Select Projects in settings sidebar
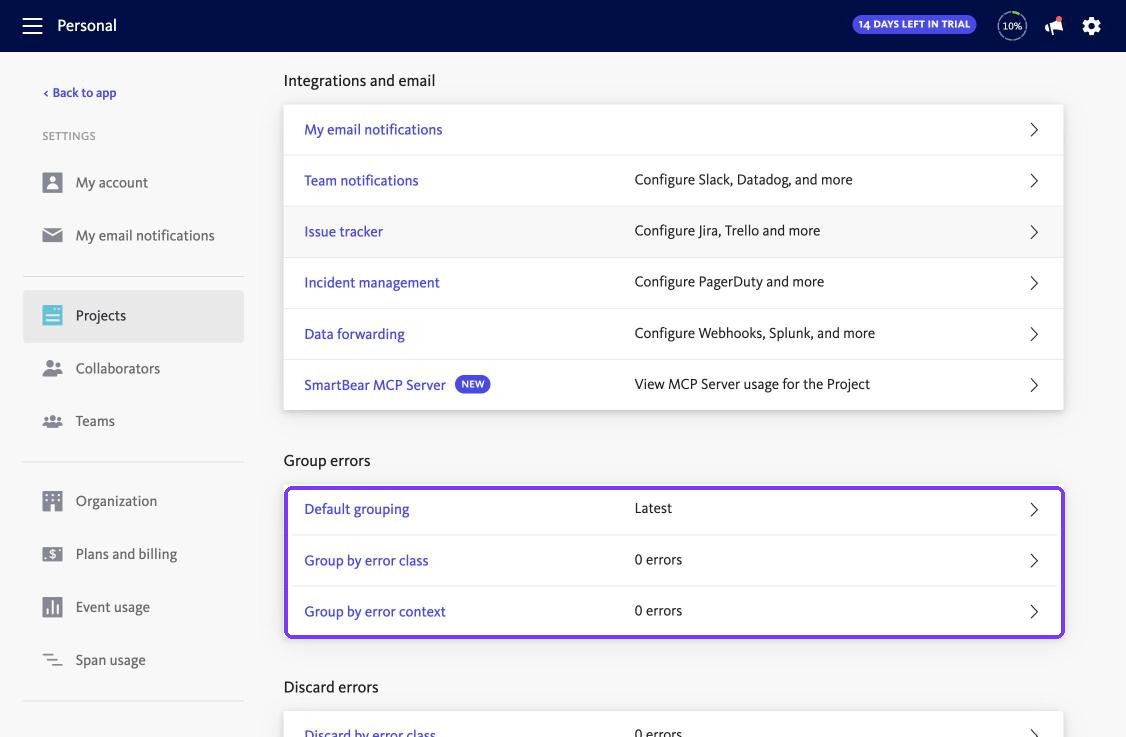Image resolution: width=1126 pixels, height=737 pixels. [134, 316]
